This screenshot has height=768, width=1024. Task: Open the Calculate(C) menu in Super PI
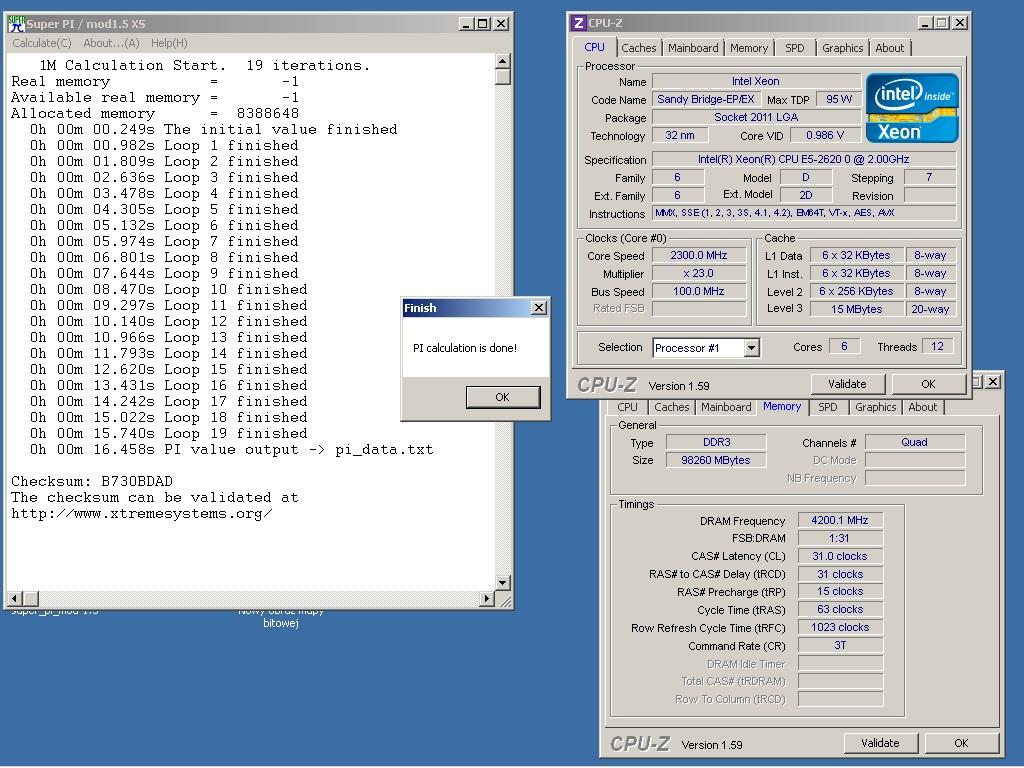(x=42, y=43)
